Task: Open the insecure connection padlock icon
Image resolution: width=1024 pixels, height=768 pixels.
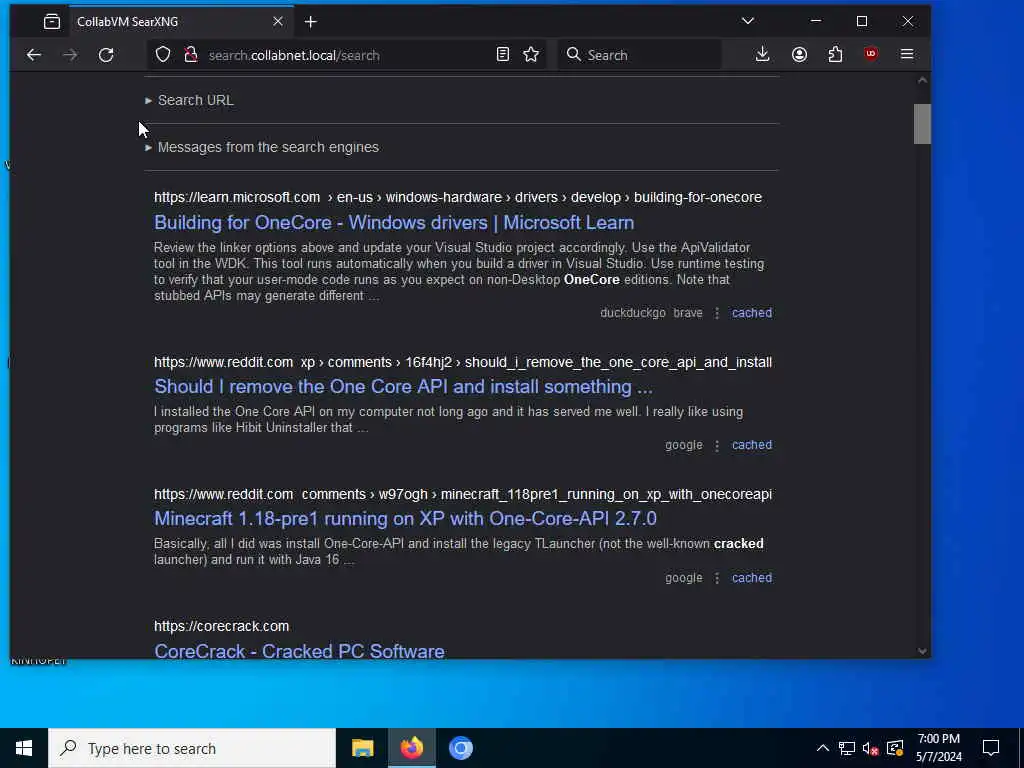Action: click(x=191, y=55)
